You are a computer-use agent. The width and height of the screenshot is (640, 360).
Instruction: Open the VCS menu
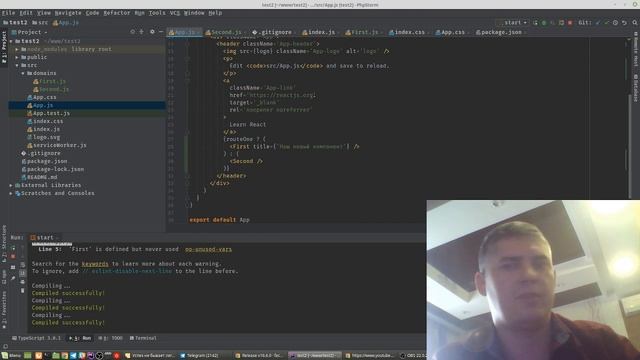[175, 13]
